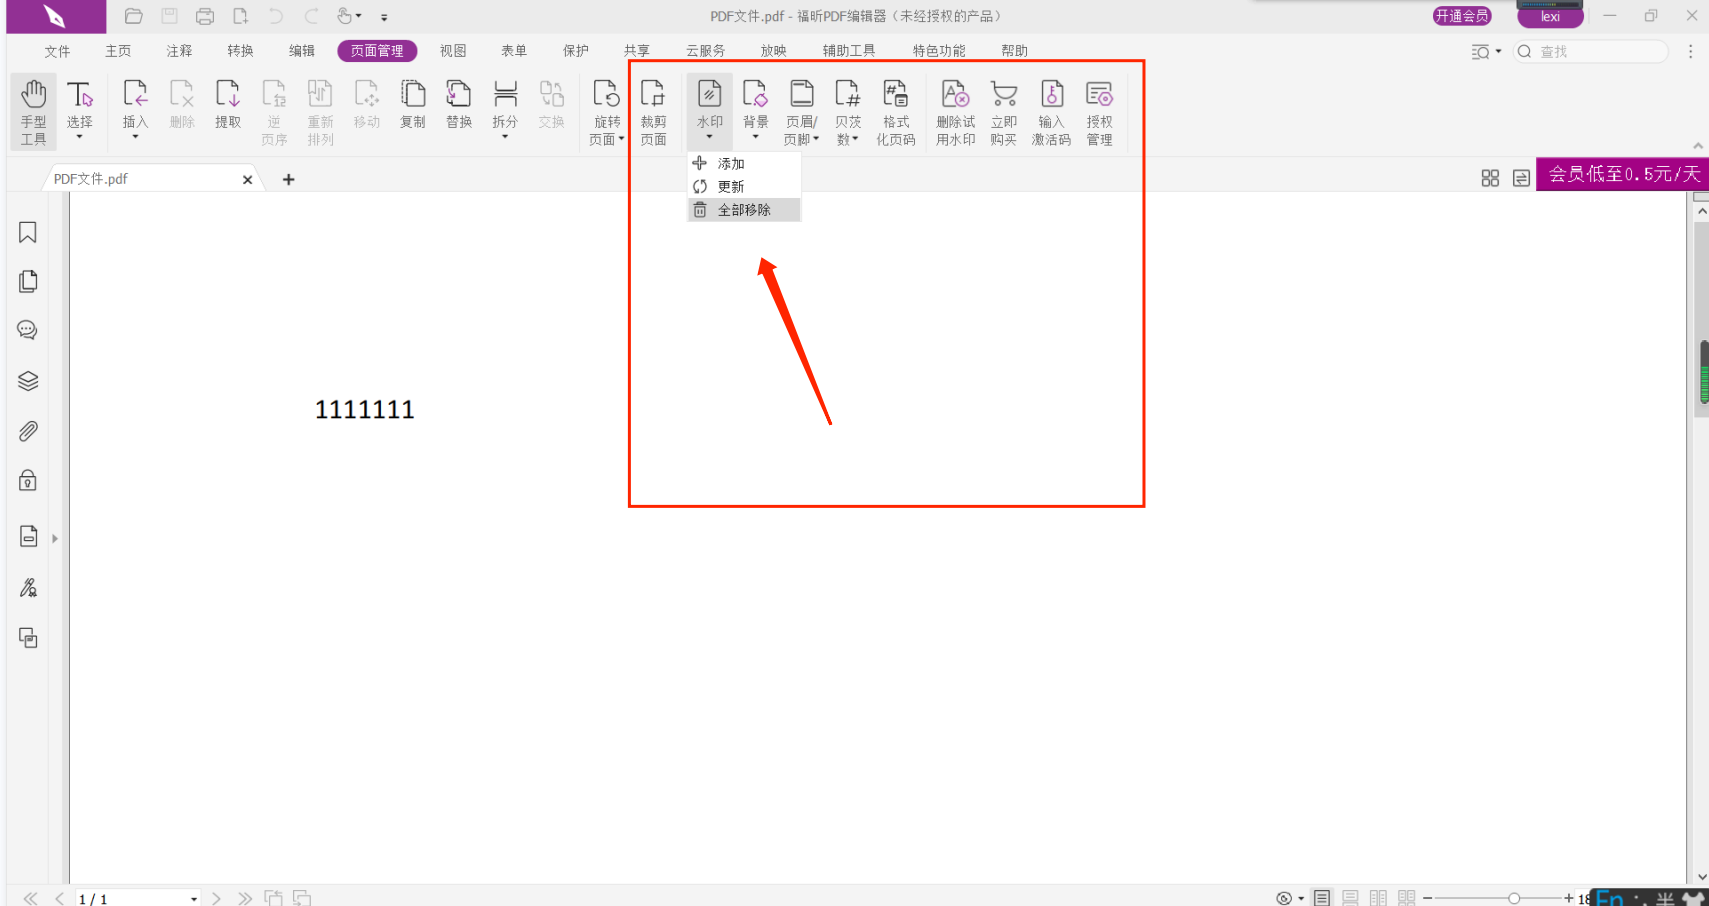Viewport: 1709px width, 906px height.
Task: Enable two-page facing view mode
Action: pyautogui.click(x=1378, y=898)
